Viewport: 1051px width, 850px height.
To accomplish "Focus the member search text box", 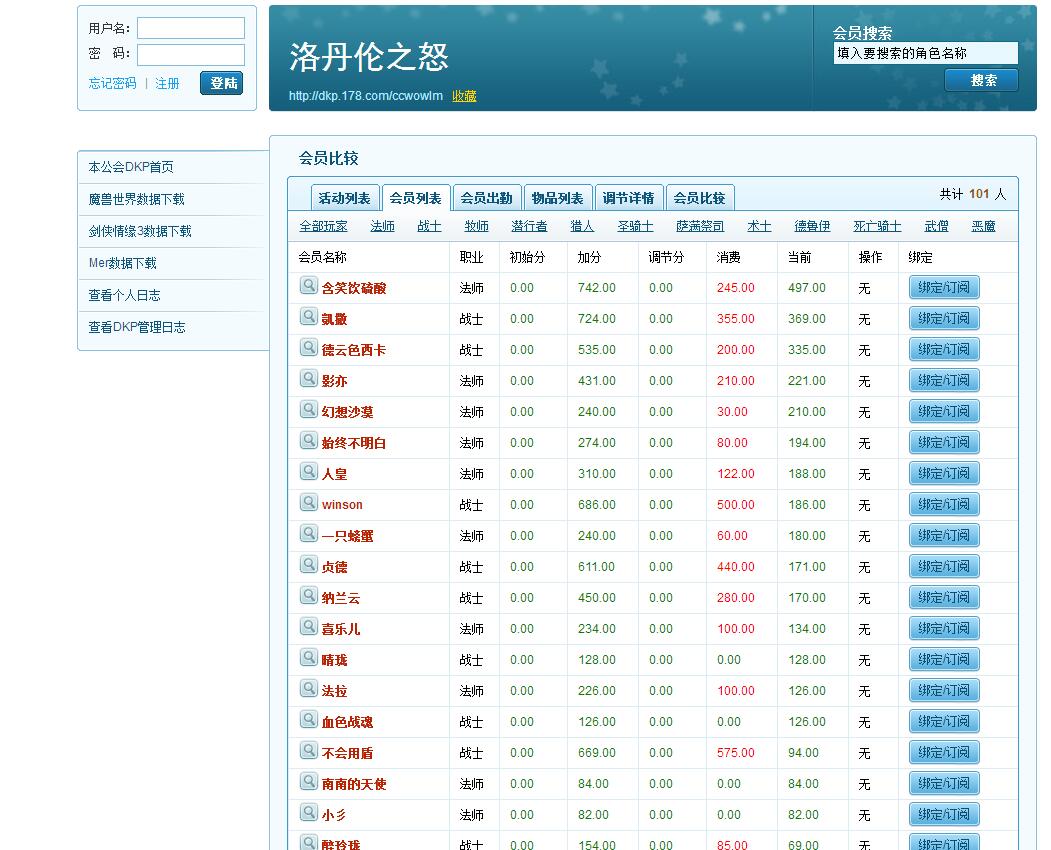I will (x=925, y=54).
